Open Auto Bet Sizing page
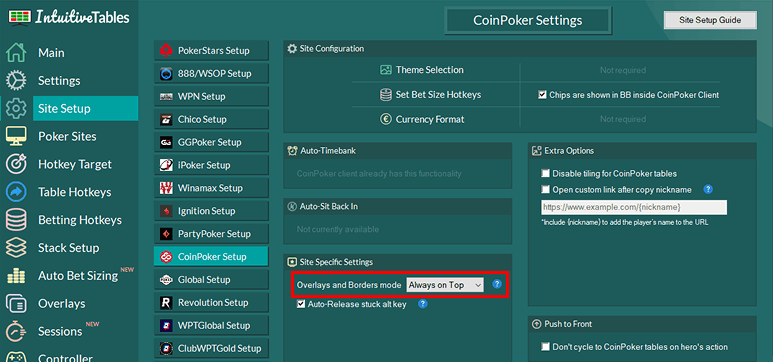Screen dimensions: 775x362 pyautogui.click(x=78, y=275)
